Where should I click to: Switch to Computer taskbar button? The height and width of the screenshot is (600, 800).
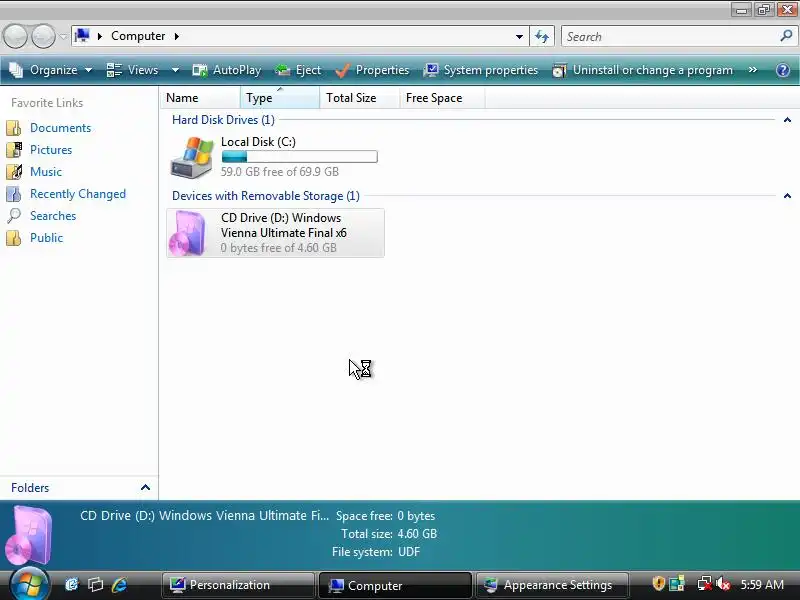coord(395,585)
